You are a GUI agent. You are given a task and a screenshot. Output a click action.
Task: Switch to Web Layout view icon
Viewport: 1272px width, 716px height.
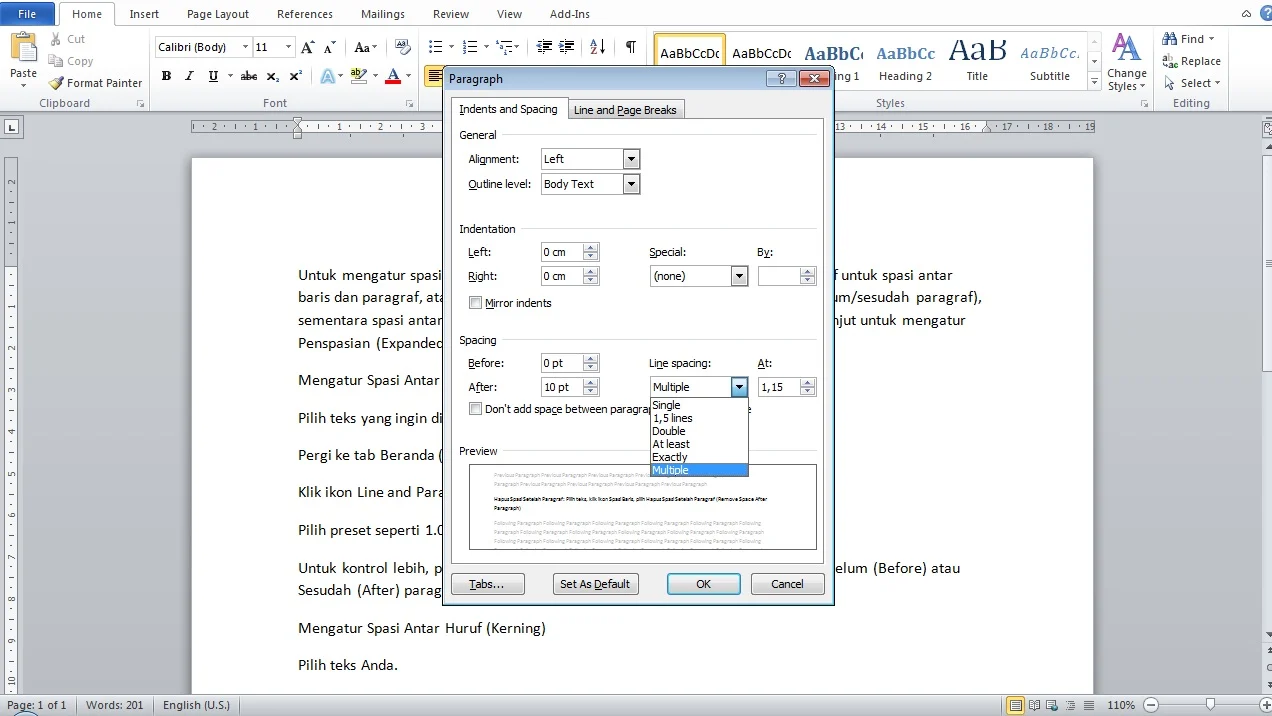[1051, 705]
